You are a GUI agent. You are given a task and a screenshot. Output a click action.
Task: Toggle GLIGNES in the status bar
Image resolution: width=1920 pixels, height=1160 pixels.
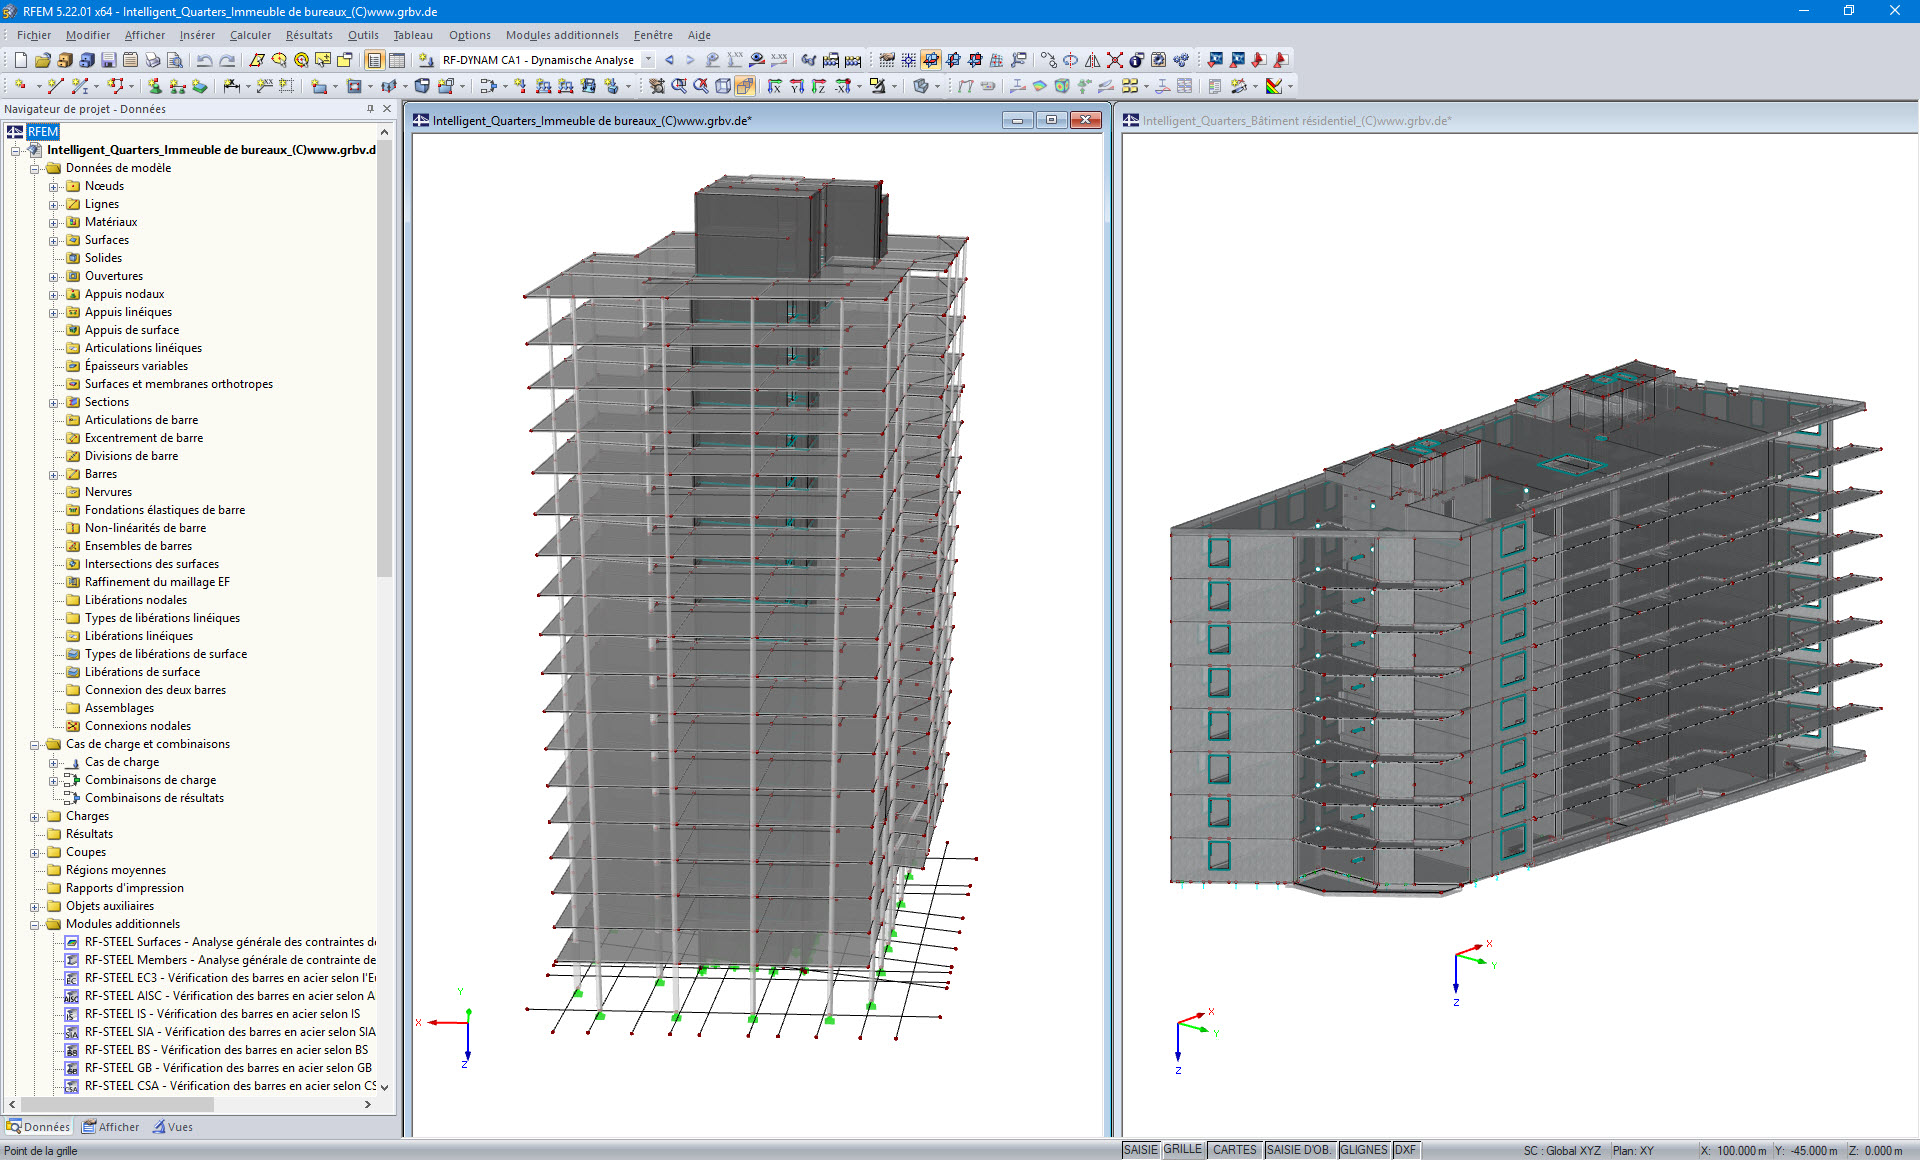point(1363,1149)
